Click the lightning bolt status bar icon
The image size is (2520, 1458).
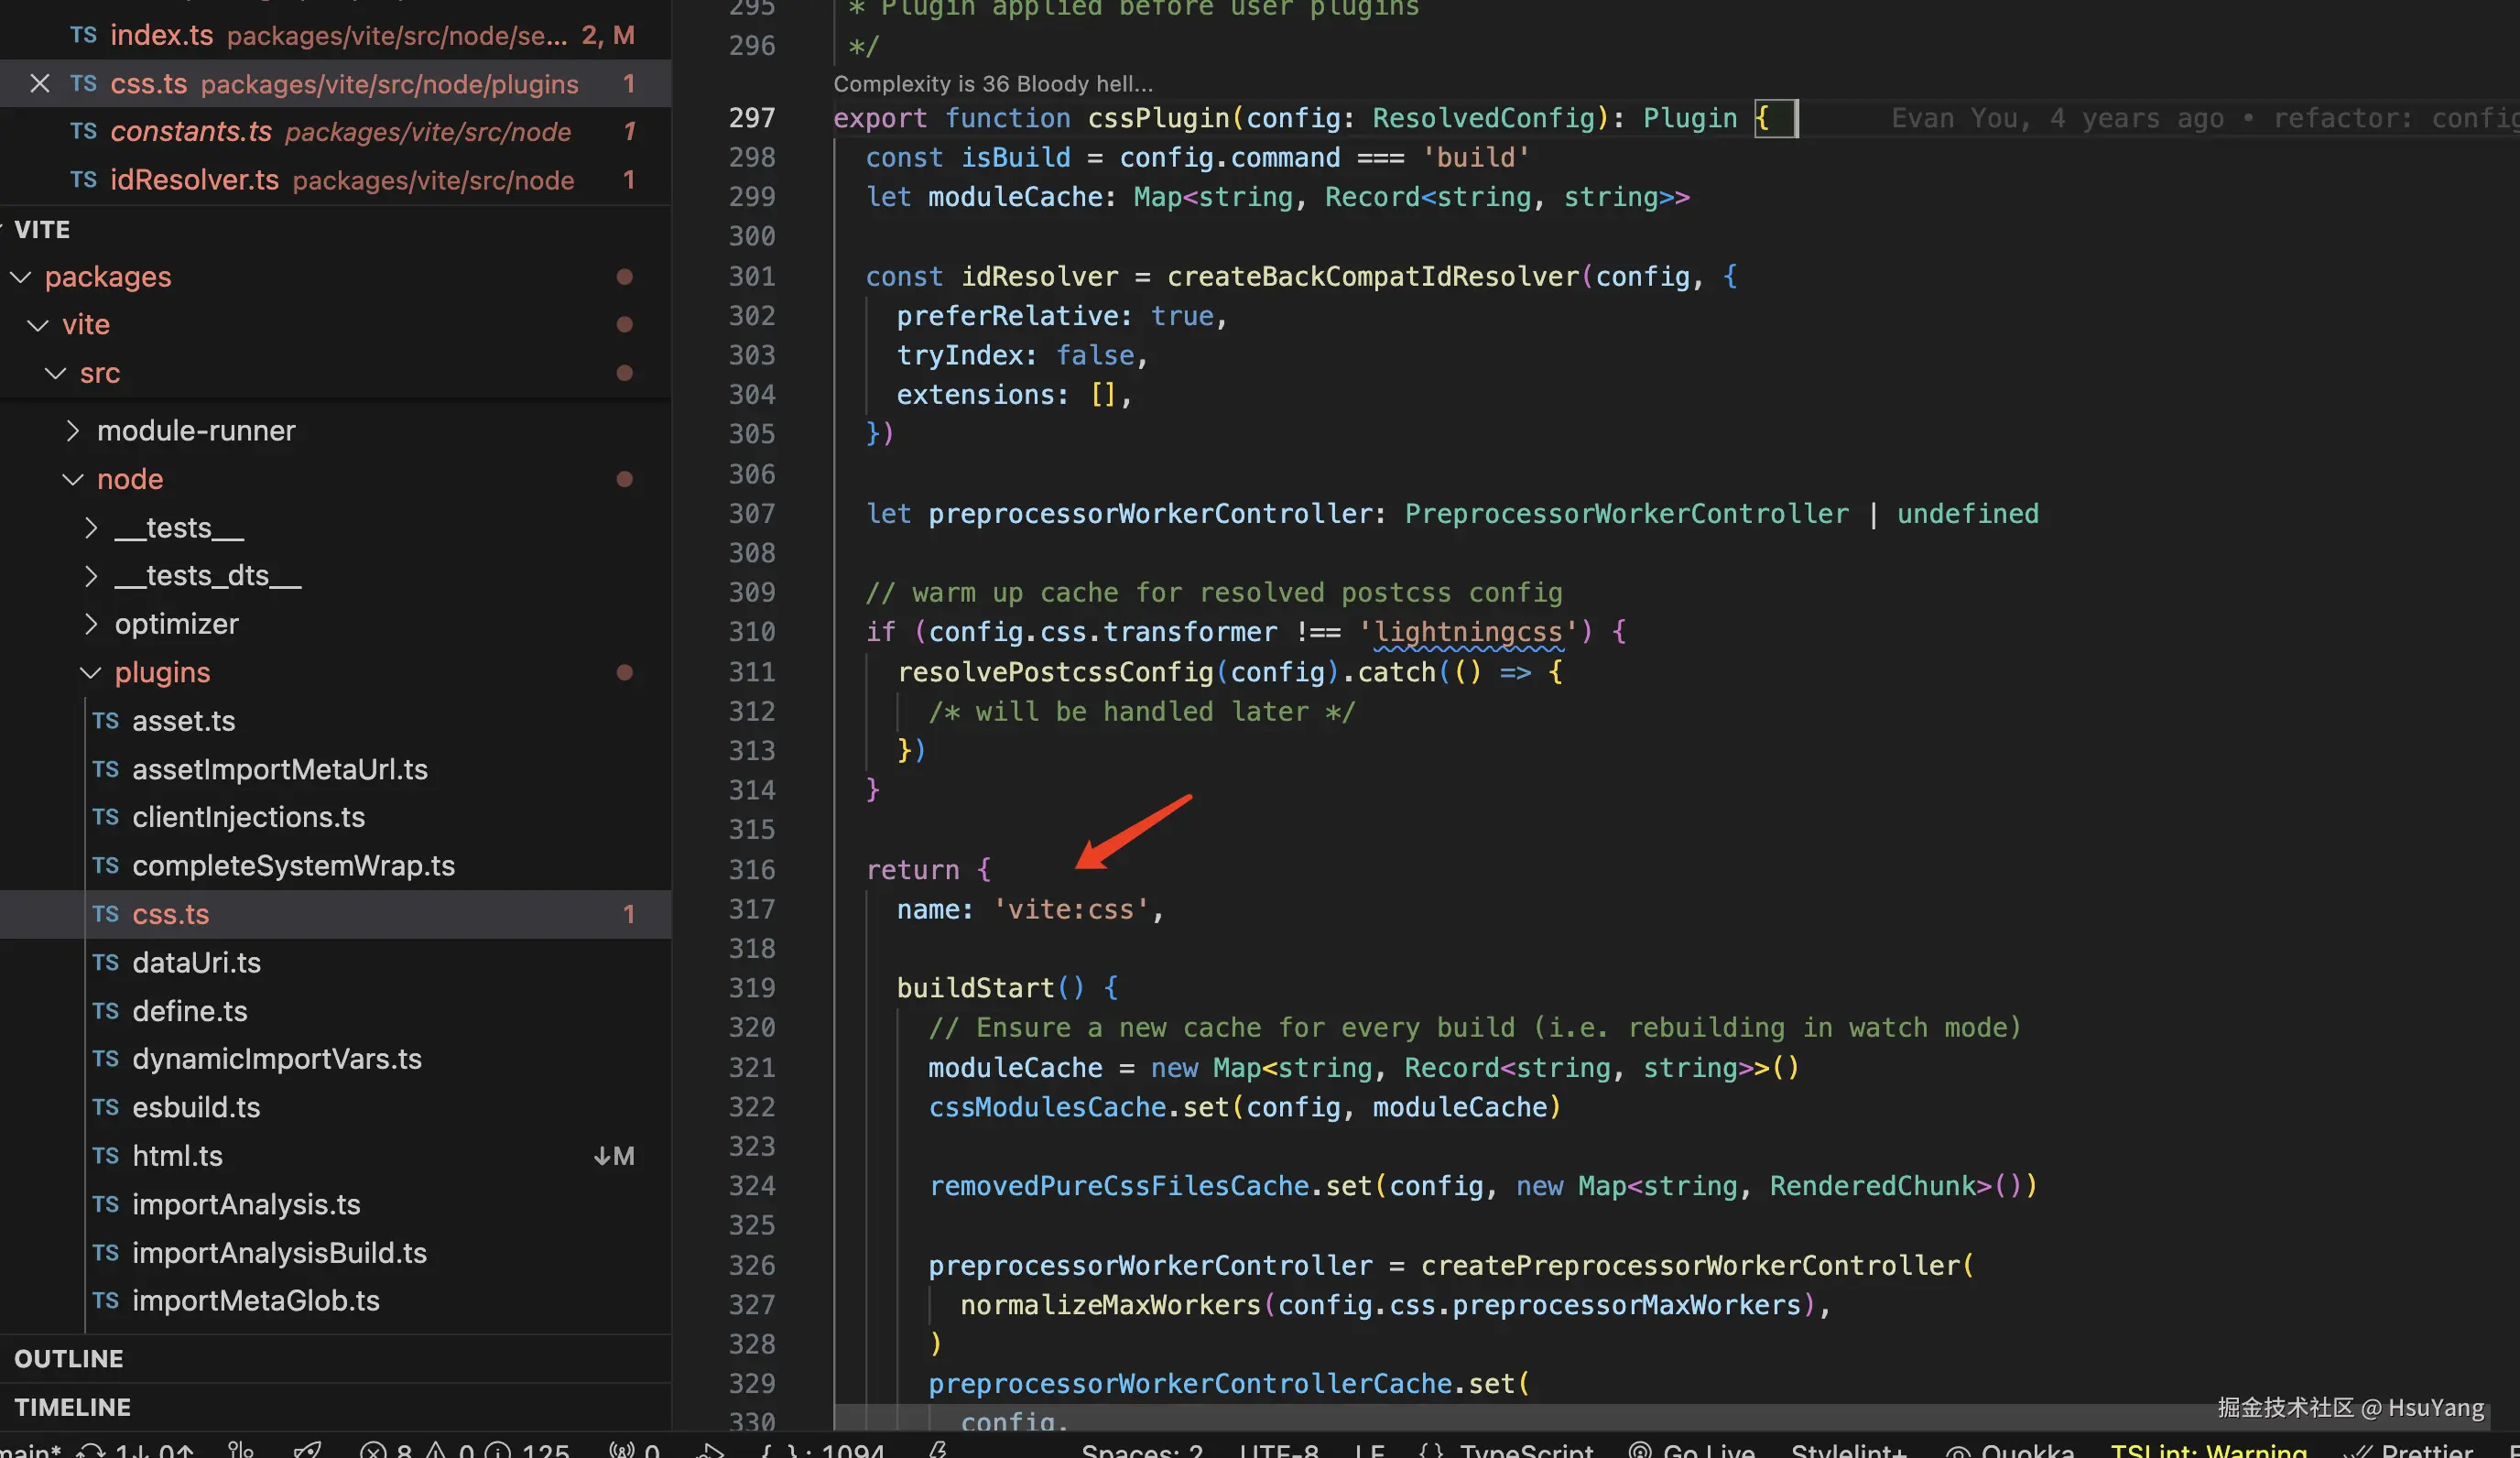click(937, 1450)
